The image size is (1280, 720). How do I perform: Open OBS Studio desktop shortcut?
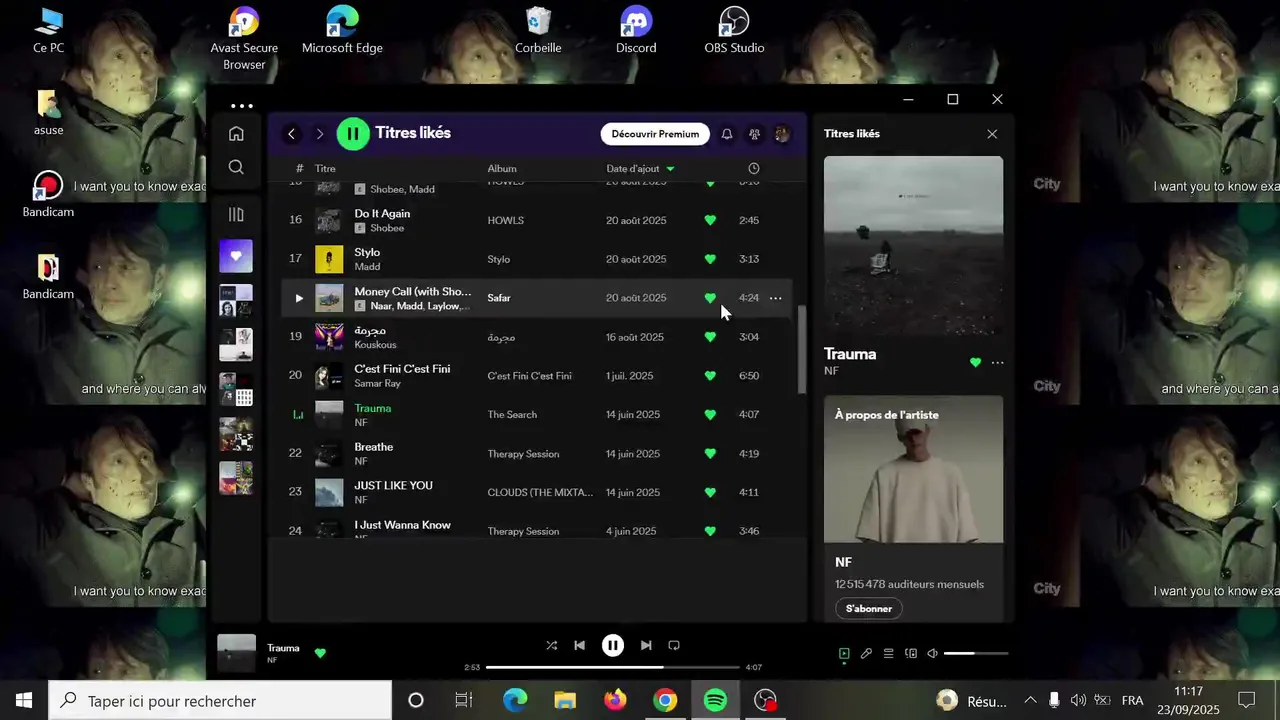pyautogui.click(x=734, y=31)
